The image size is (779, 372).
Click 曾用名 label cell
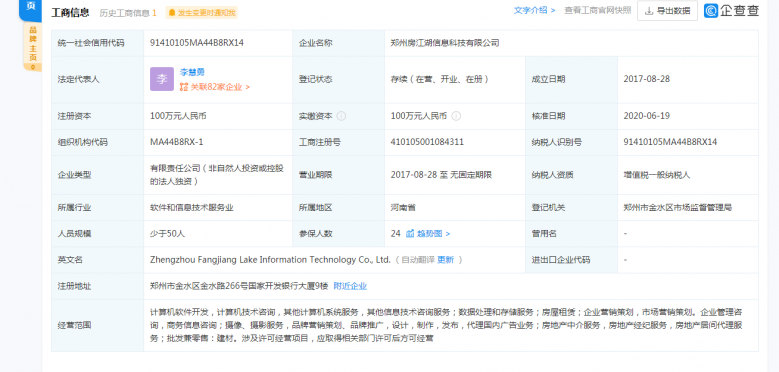(x=571, y=233)
